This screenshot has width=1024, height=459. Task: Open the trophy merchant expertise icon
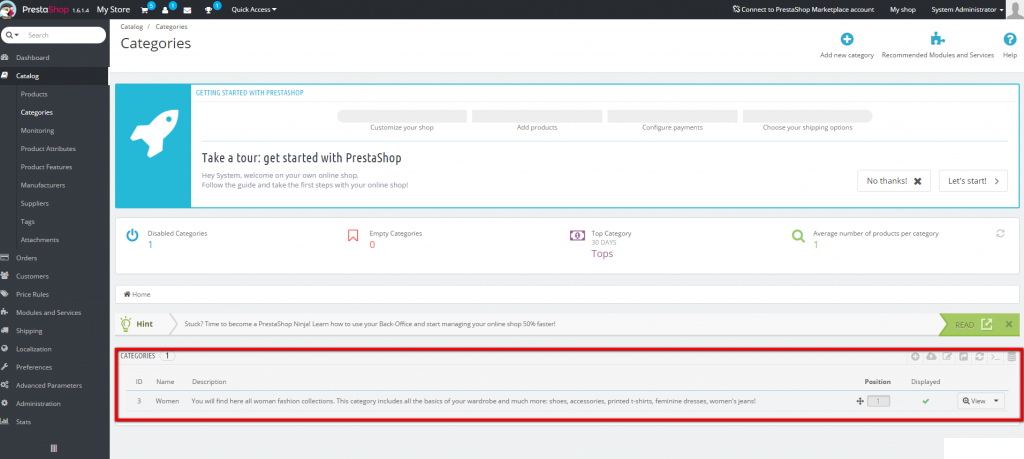(209, 10)
